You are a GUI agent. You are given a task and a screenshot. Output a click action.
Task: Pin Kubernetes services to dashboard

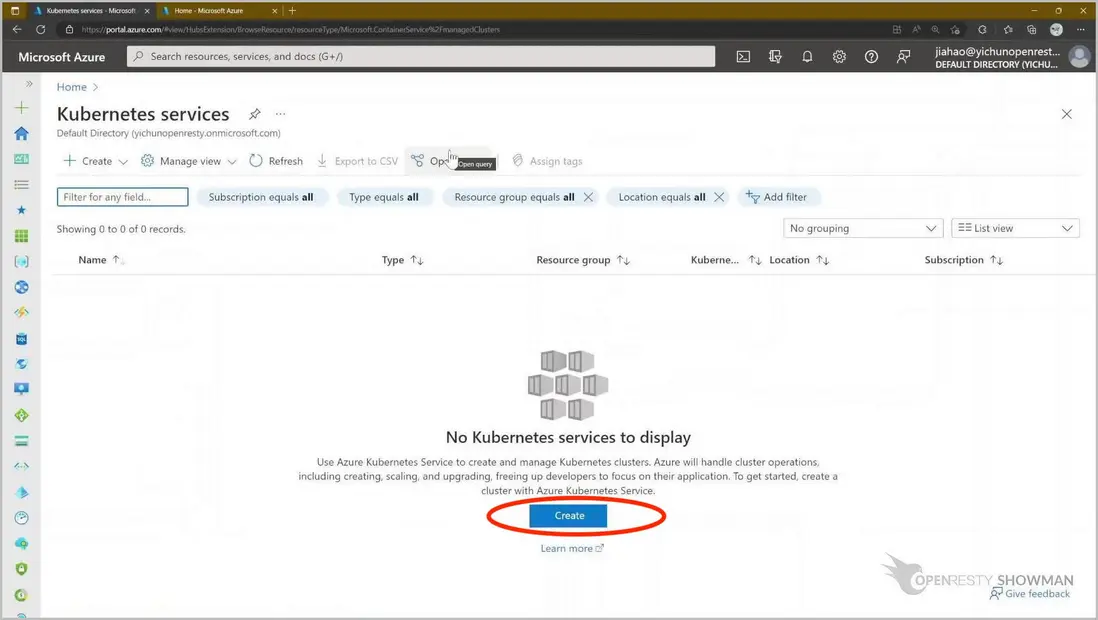coord(255,113)
